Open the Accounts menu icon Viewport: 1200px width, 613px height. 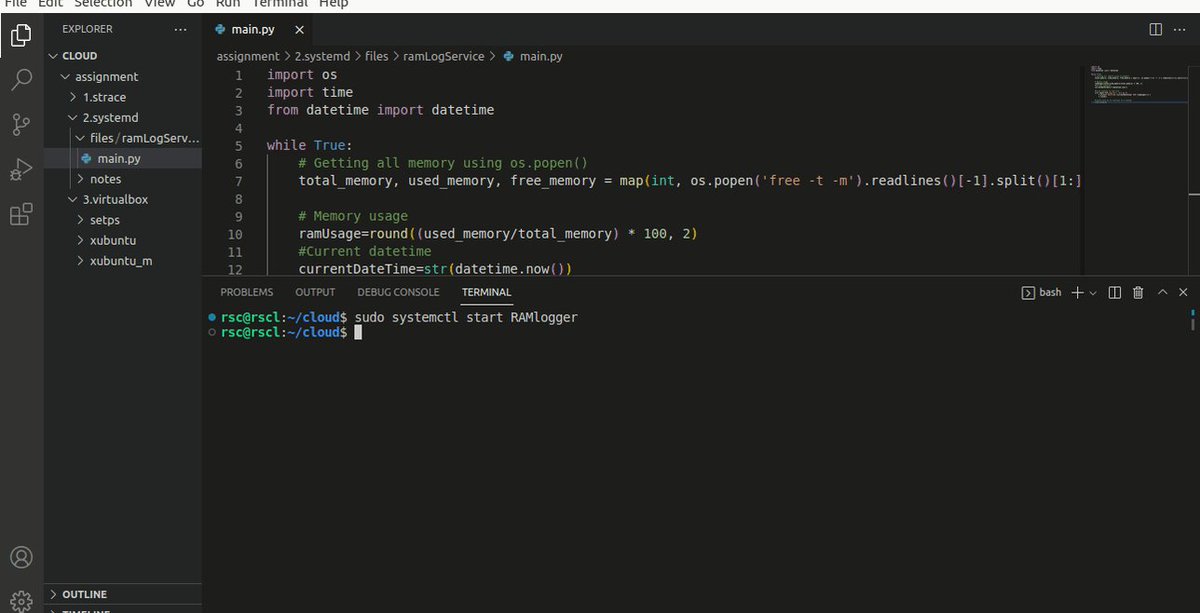[x=21, y=557]
